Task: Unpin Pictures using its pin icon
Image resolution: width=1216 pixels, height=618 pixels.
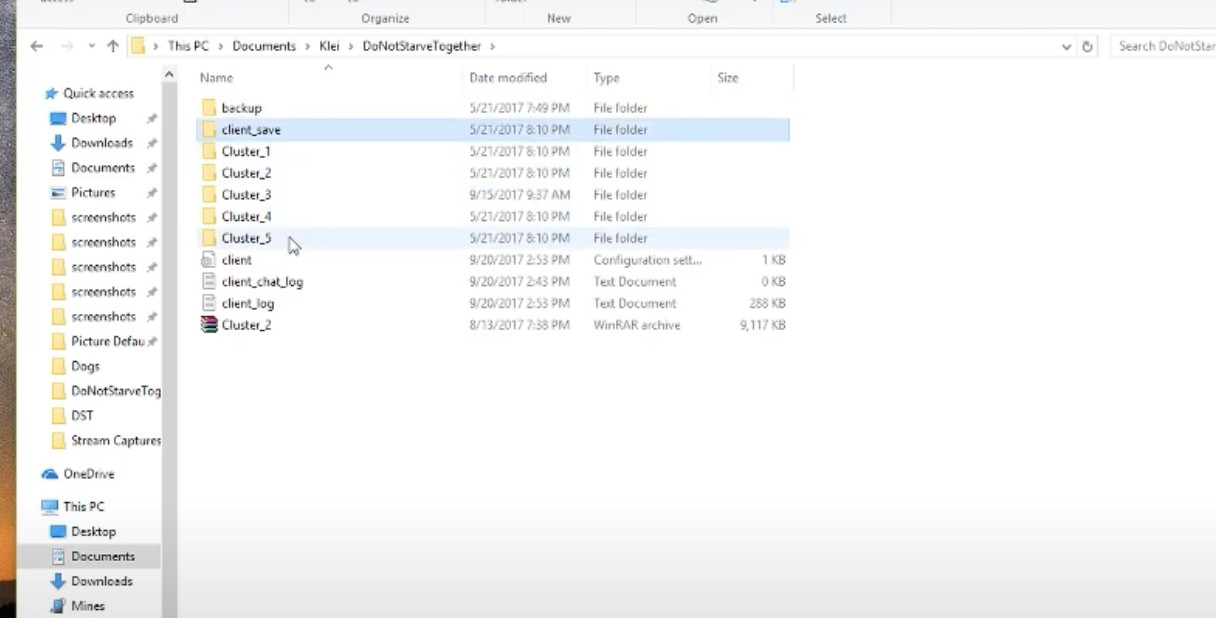Action: (x=152, y=193)
